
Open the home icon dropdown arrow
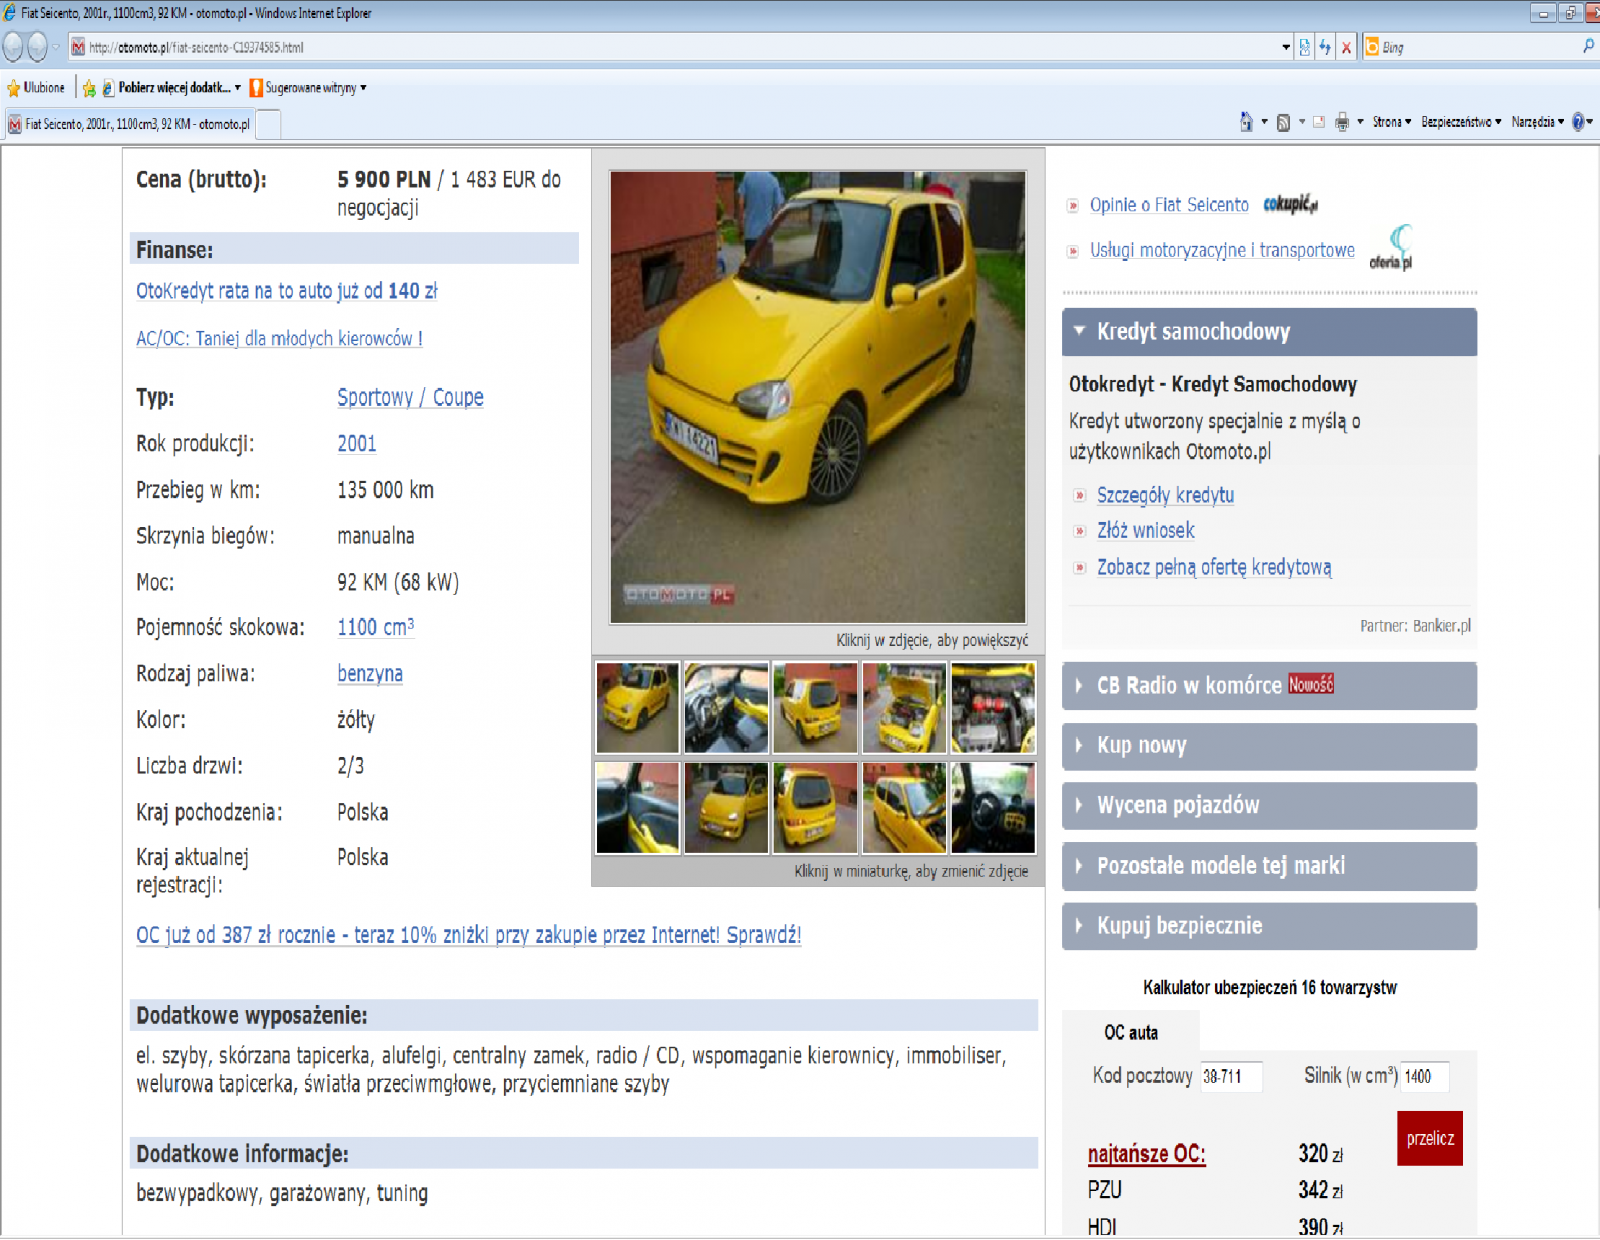click(x=1264, y=122)
